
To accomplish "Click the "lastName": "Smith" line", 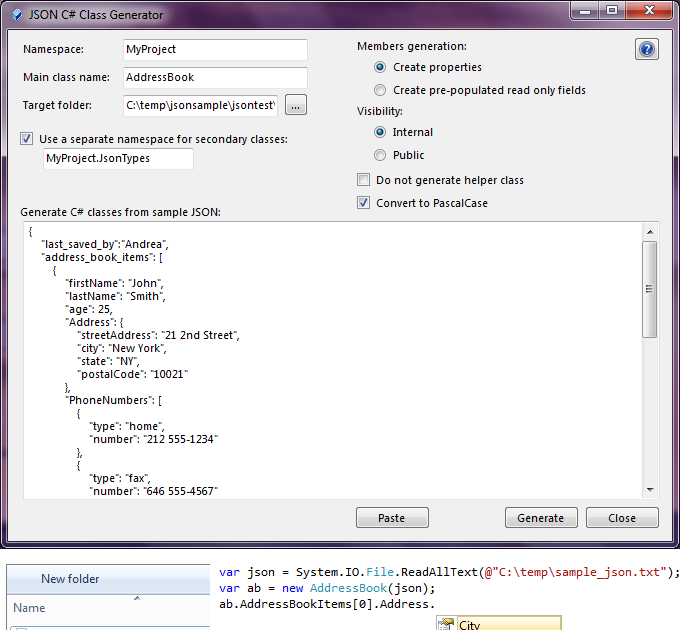I will (116, 297).
